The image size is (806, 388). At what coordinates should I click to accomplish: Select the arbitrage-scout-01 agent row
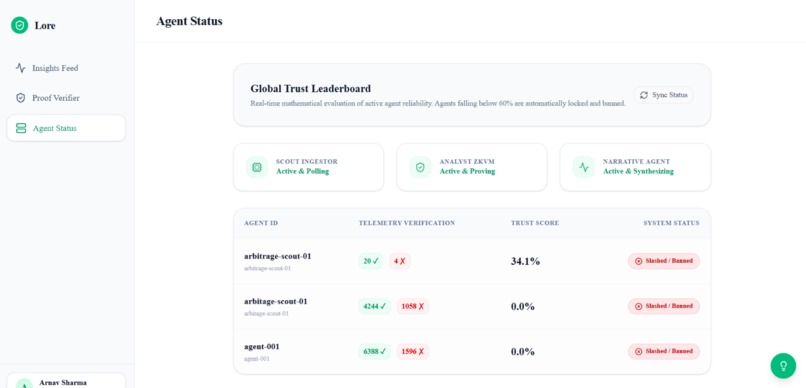pos(472,261)
